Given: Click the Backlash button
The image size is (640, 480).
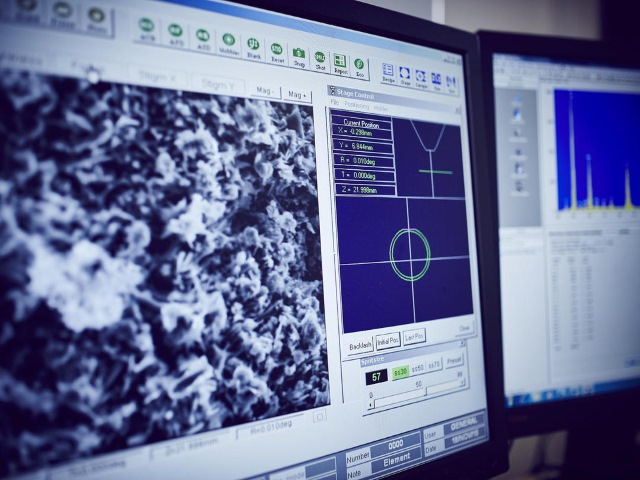Looking at the screenshot, I should pyautogui.click(x=360, y=345).
